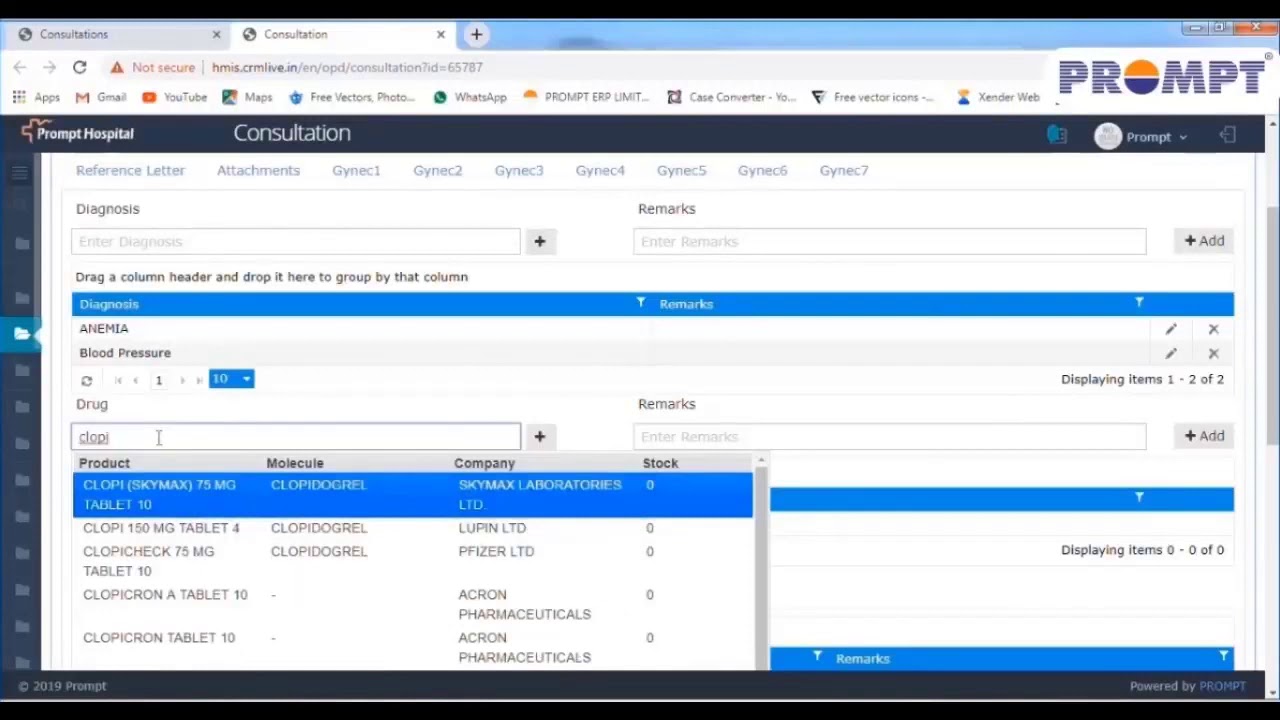Click the Drug search field containing clopi
This screenshot has height=720, width=1280.
[x=296, y=436]
